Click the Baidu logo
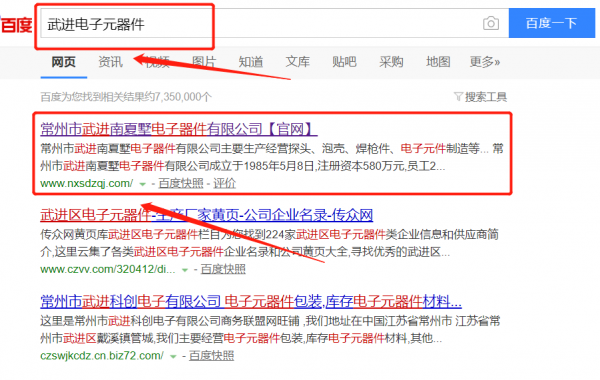 point(16,25)
